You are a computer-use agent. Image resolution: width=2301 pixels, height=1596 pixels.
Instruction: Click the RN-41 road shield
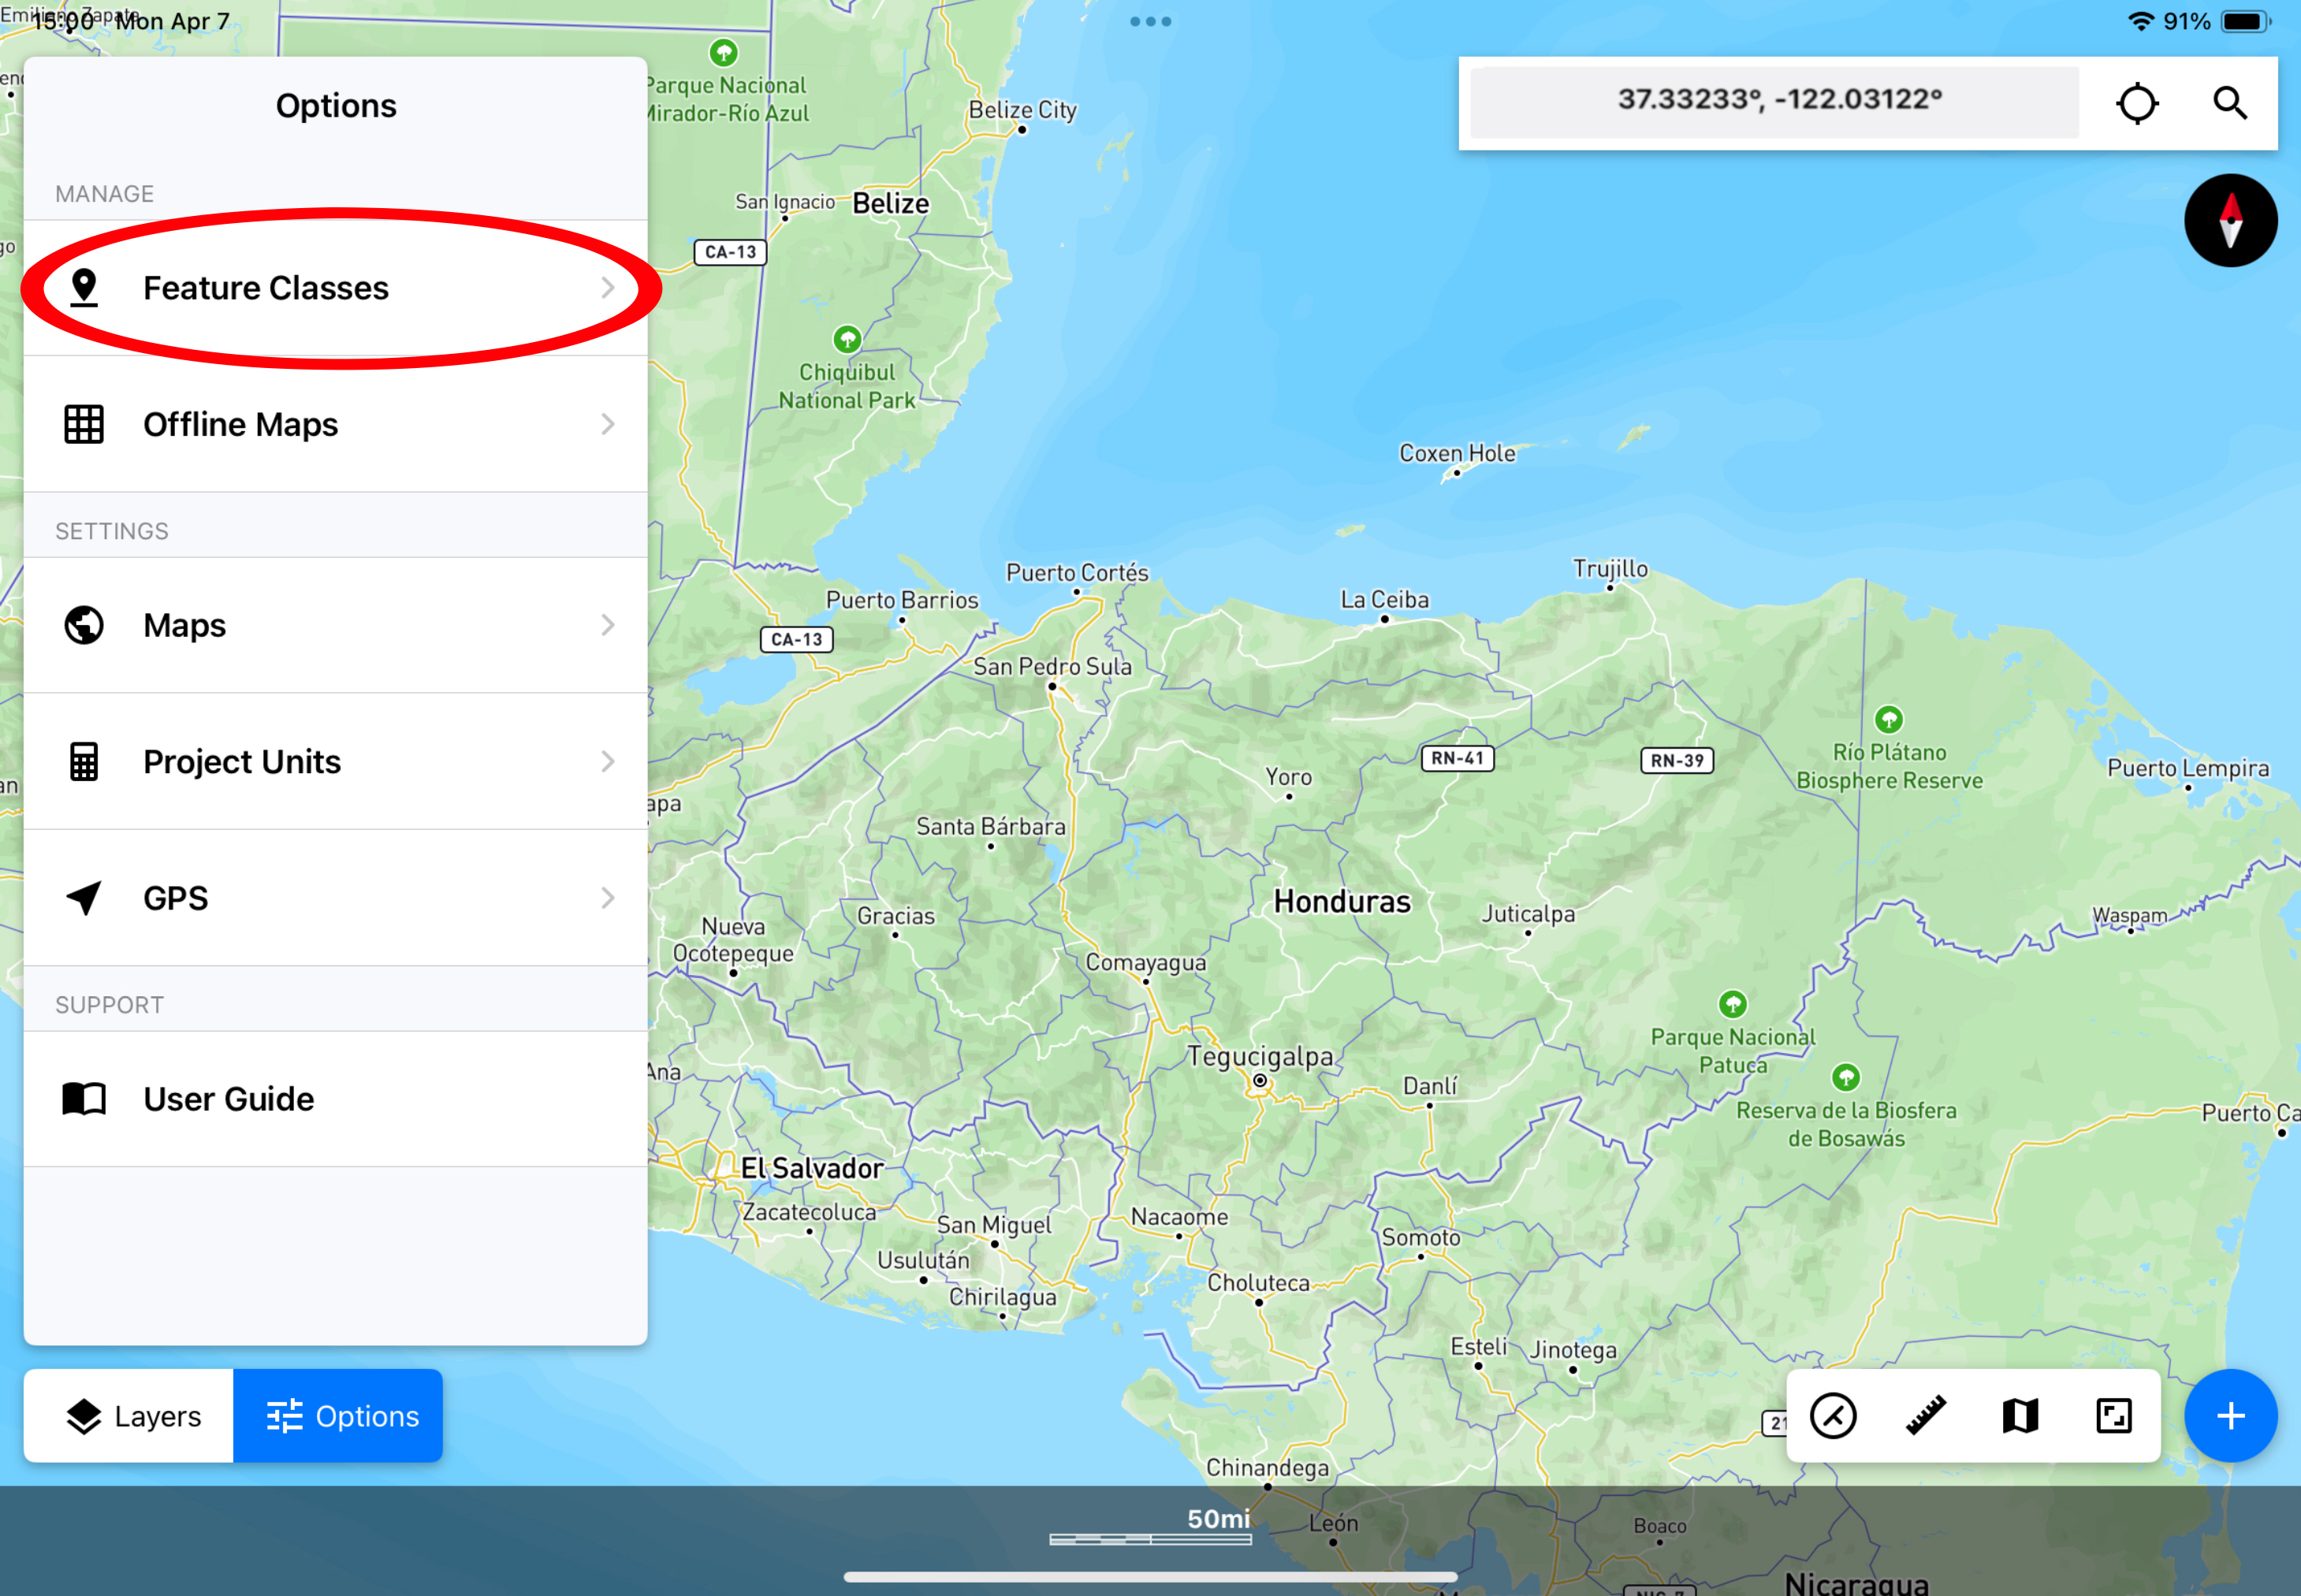tap(1457, 758)
